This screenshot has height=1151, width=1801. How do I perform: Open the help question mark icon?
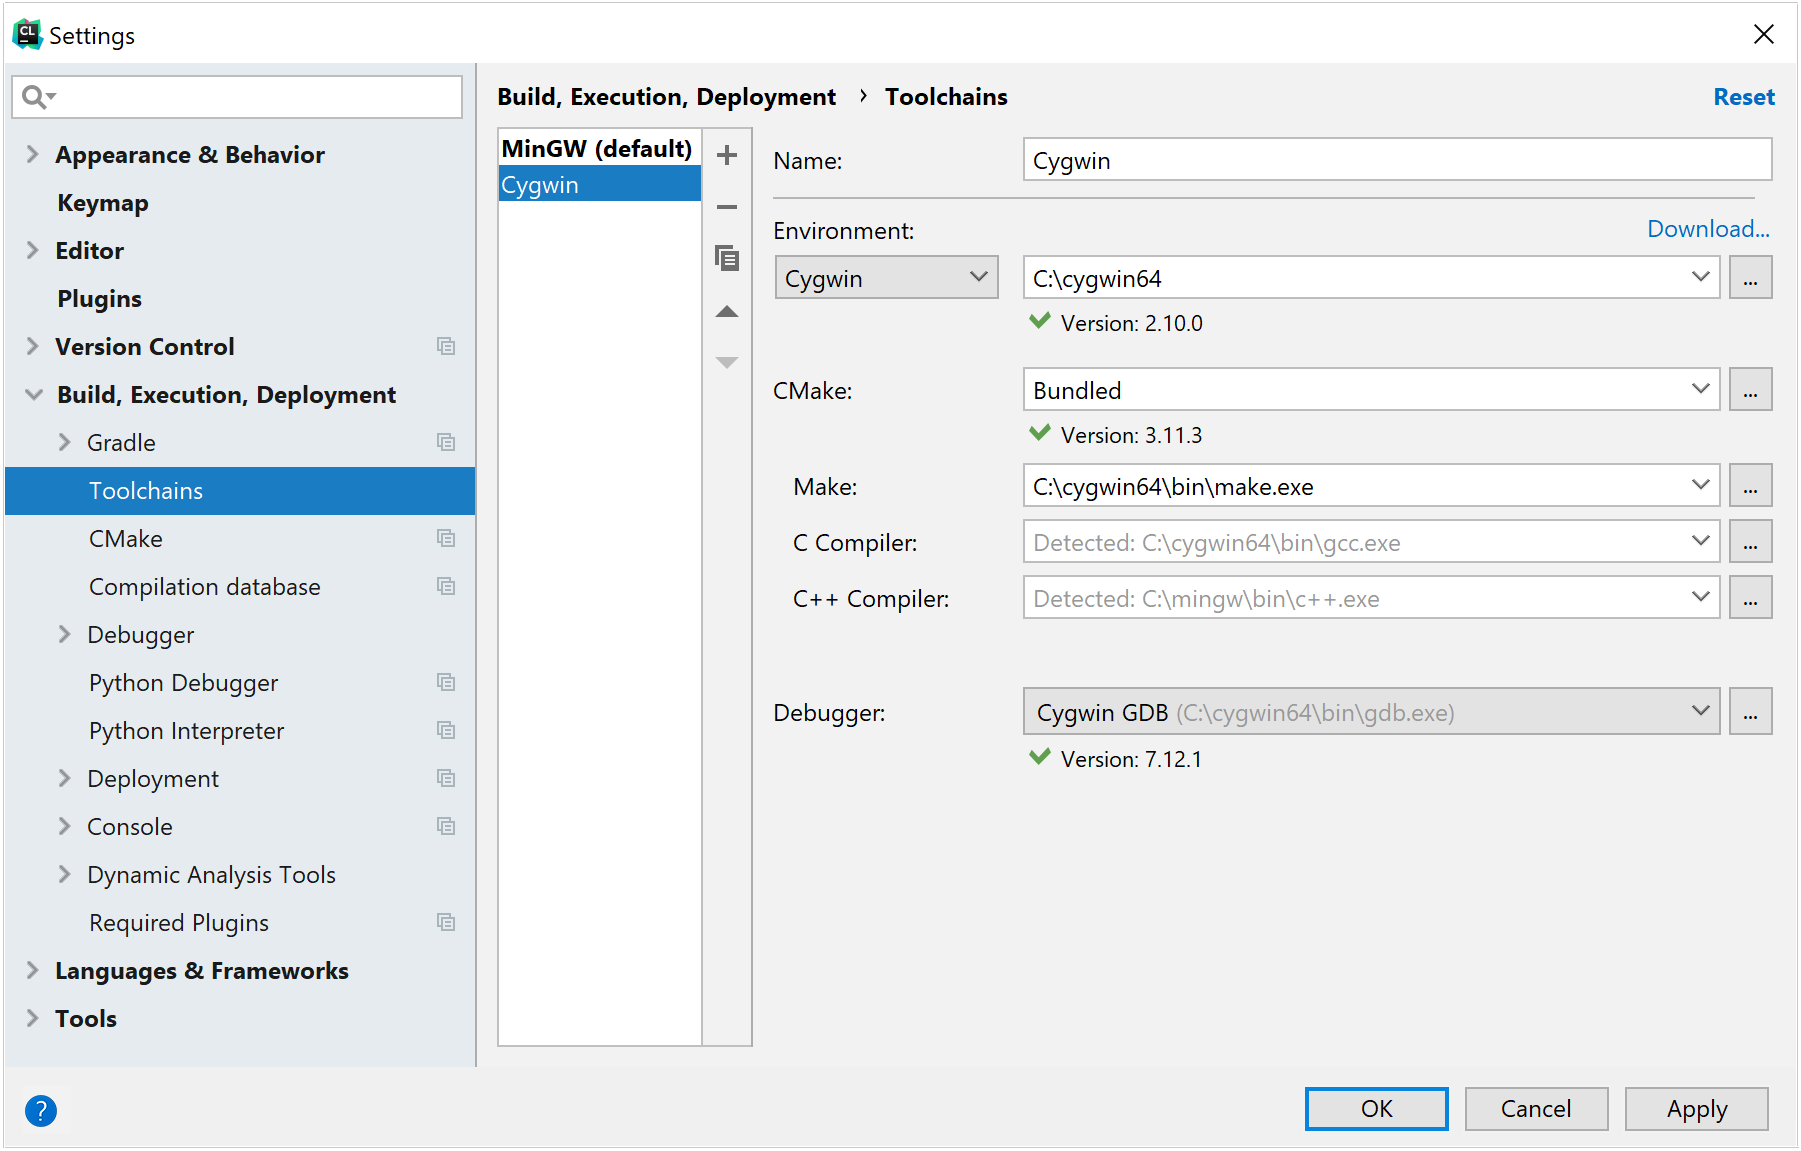click(x=41, y=1110)
